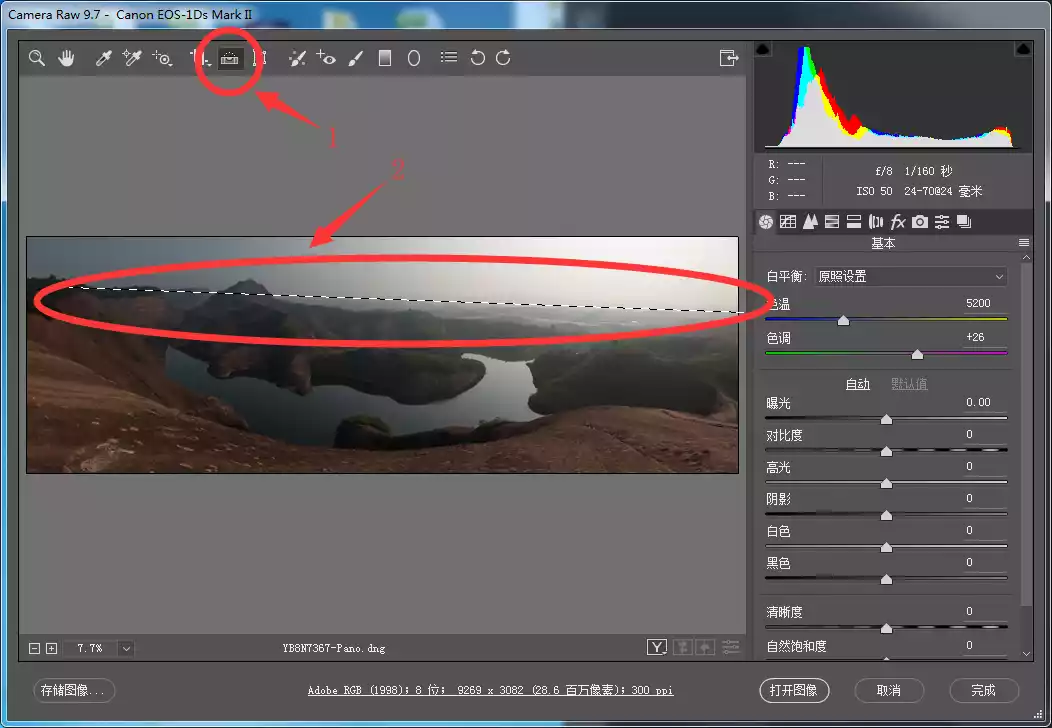
Task: Expand the zoom level dropdown
Action: tap(126, 648)
